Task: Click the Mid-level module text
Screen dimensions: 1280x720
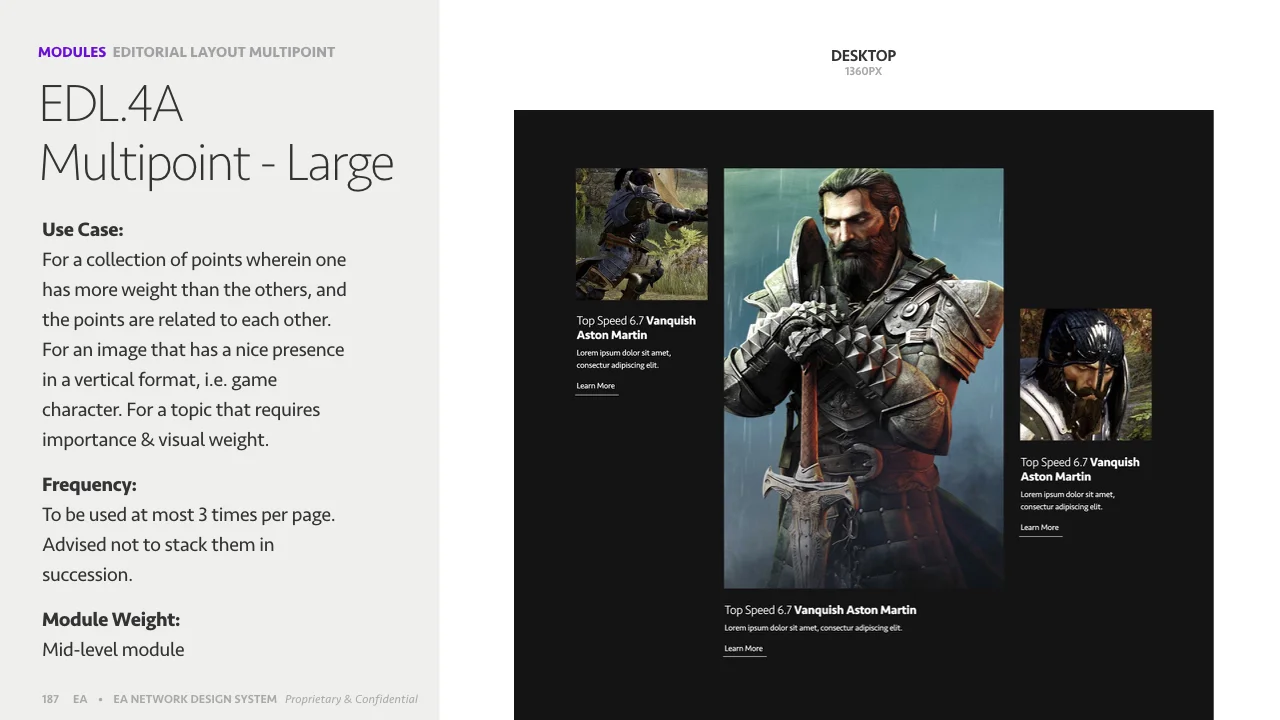Action: tap(113, 649)
